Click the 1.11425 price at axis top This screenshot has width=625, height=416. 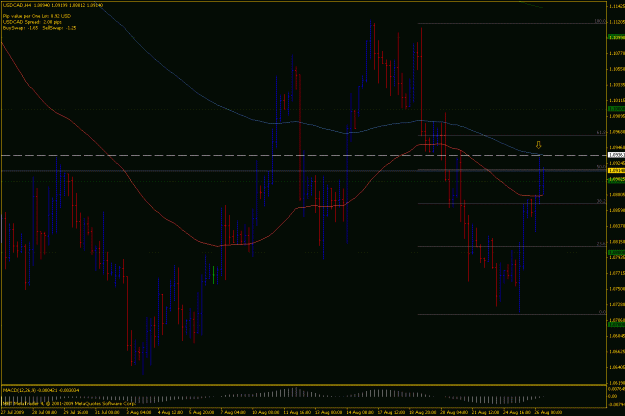[x=617, y=6]
